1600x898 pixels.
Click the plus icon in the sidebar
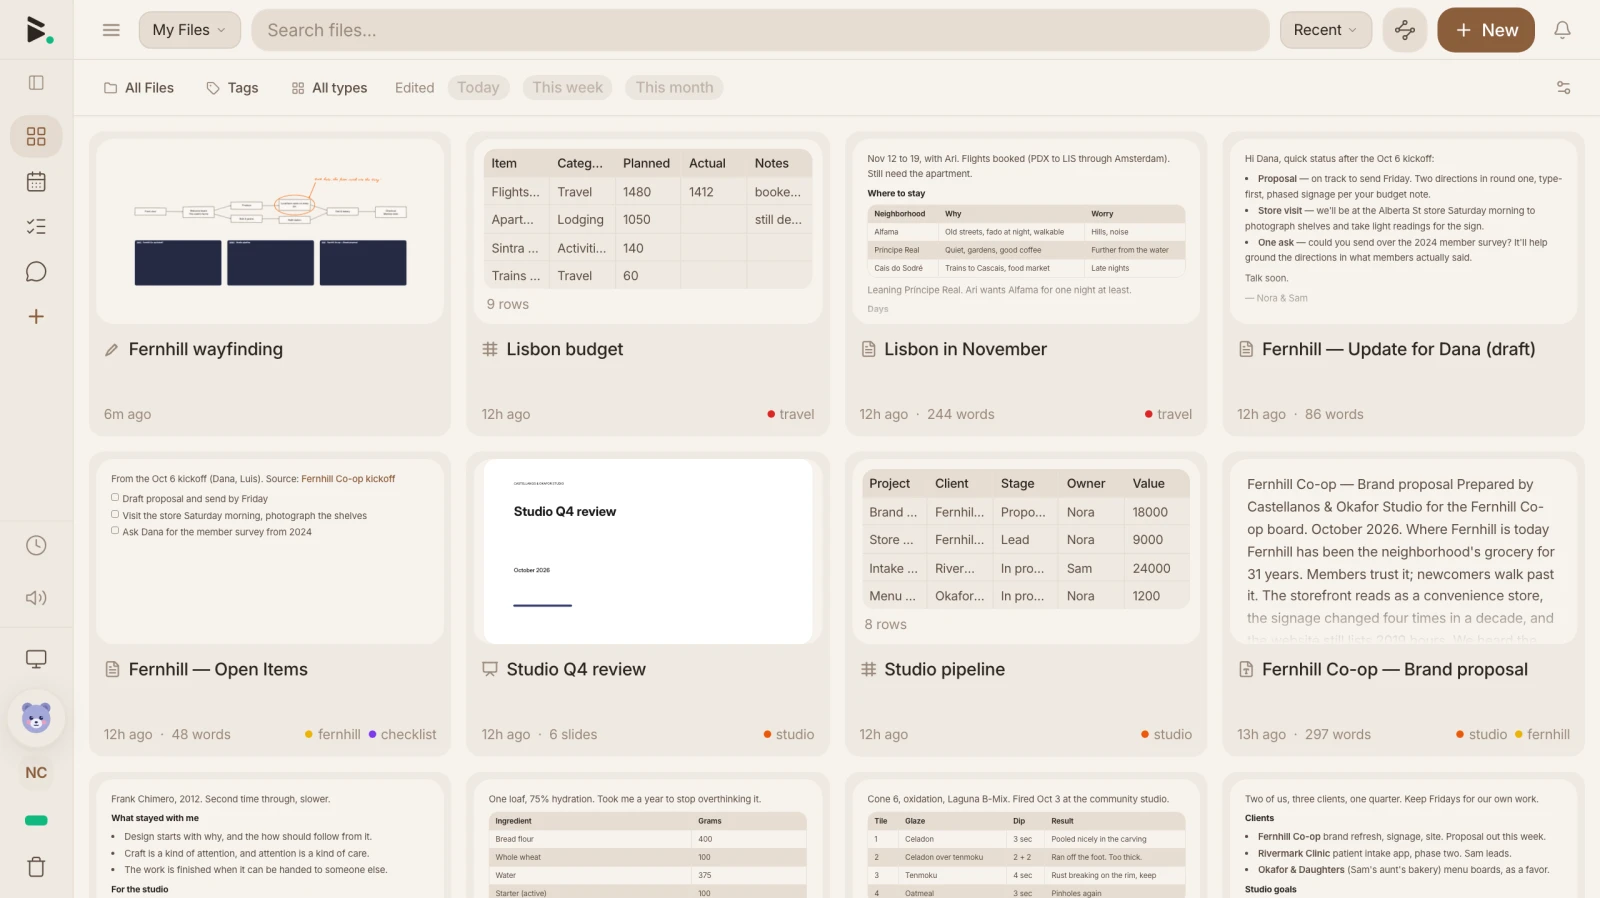click(x=36, y=317)
